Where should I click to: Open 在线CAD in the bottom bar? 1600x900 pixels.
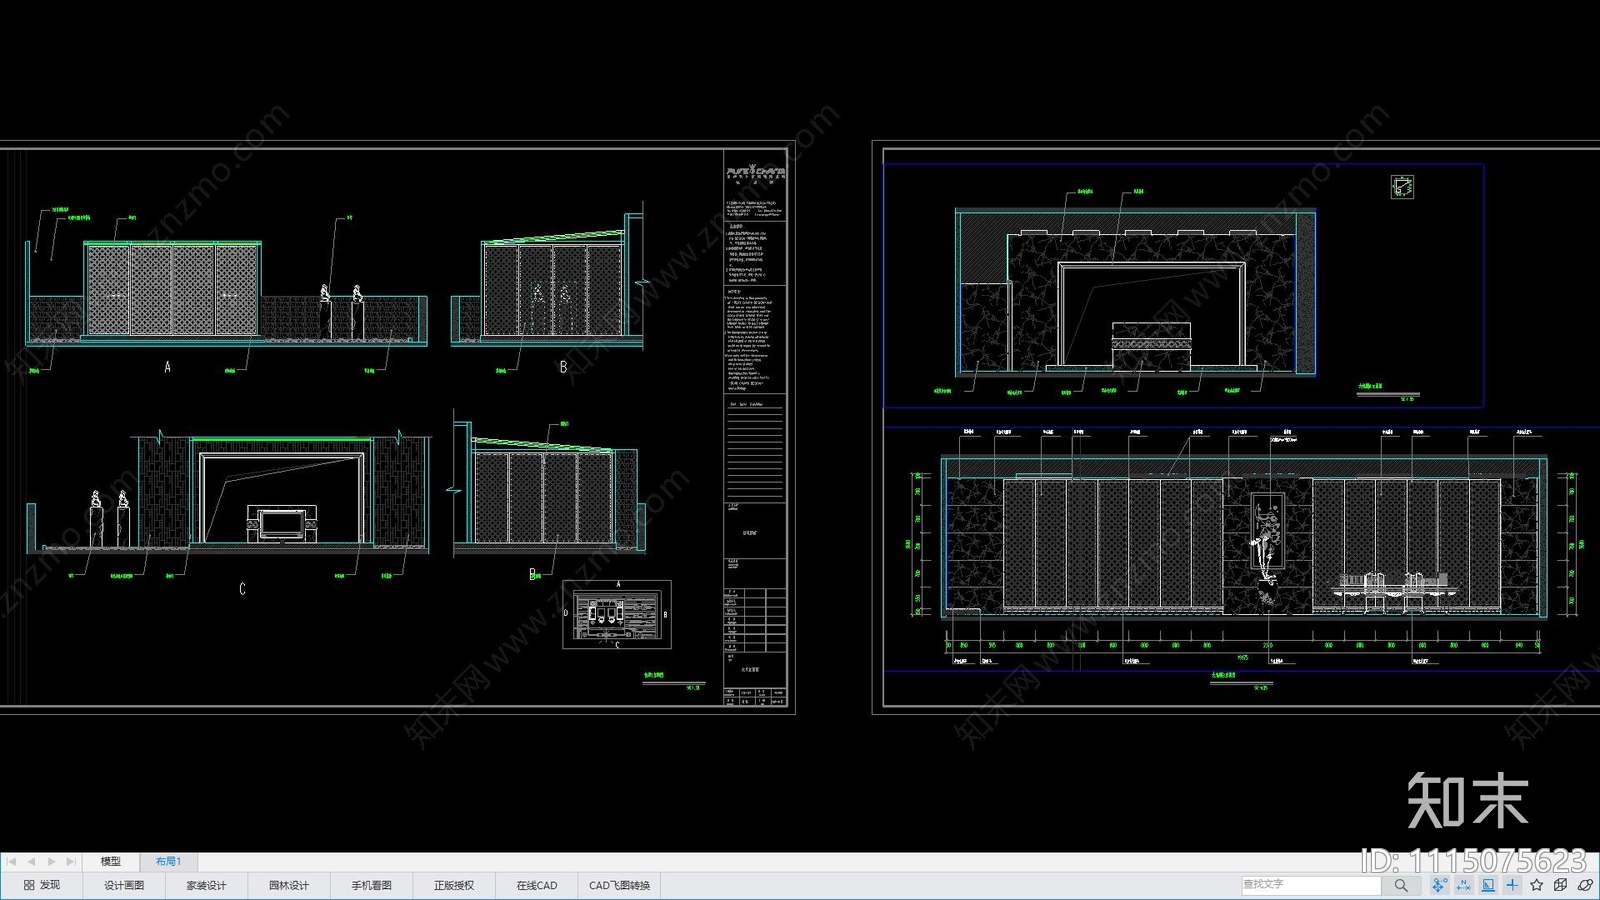(x=536, y=885)
